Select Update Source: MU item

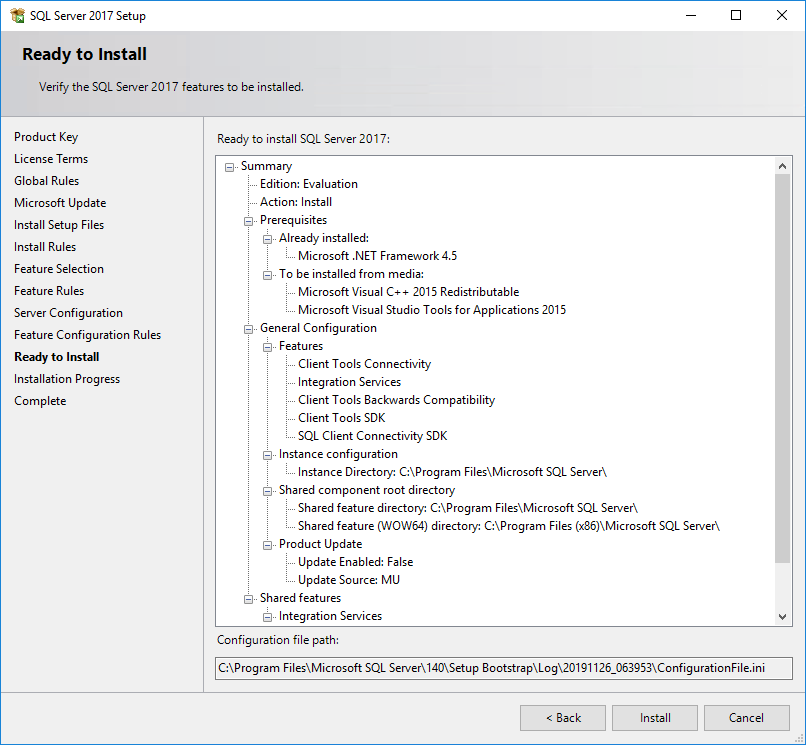click(x=349, y=580)
